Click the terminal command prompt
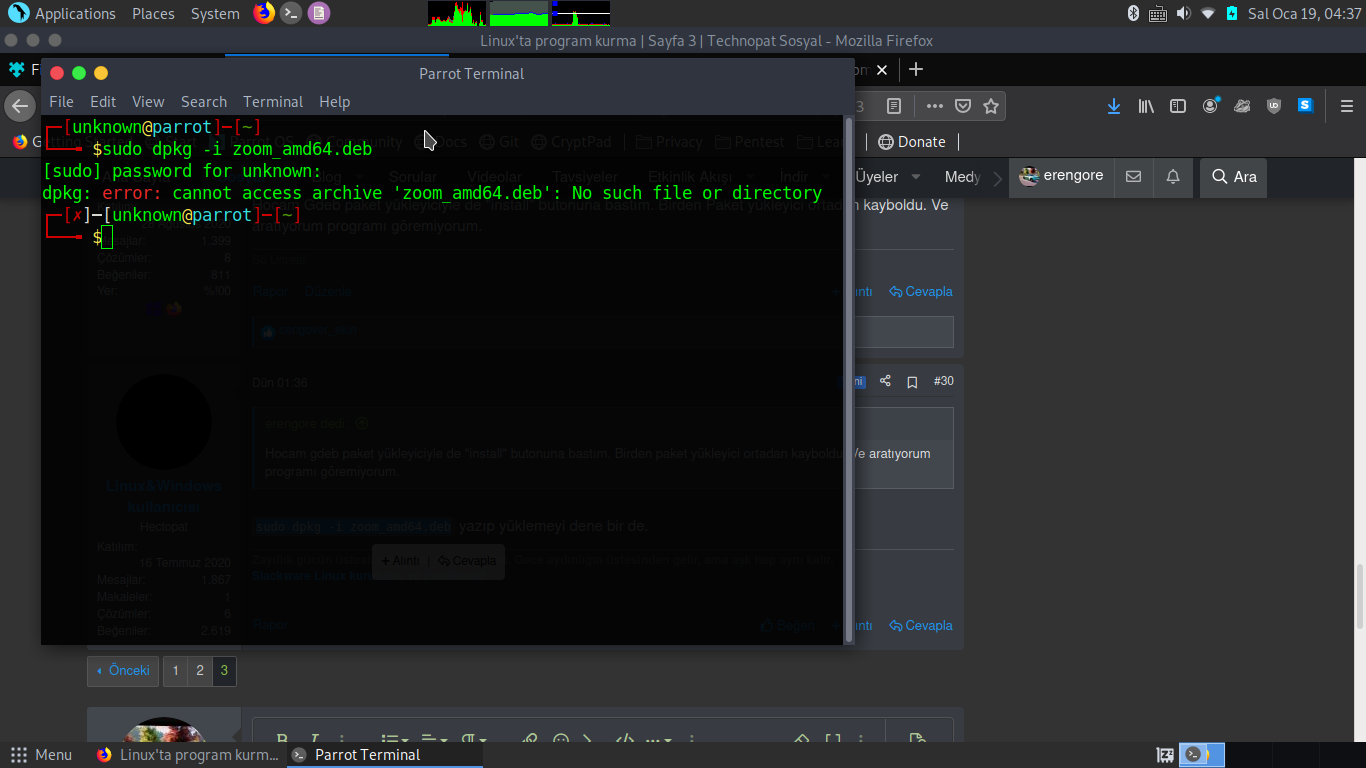 [106, 237]
